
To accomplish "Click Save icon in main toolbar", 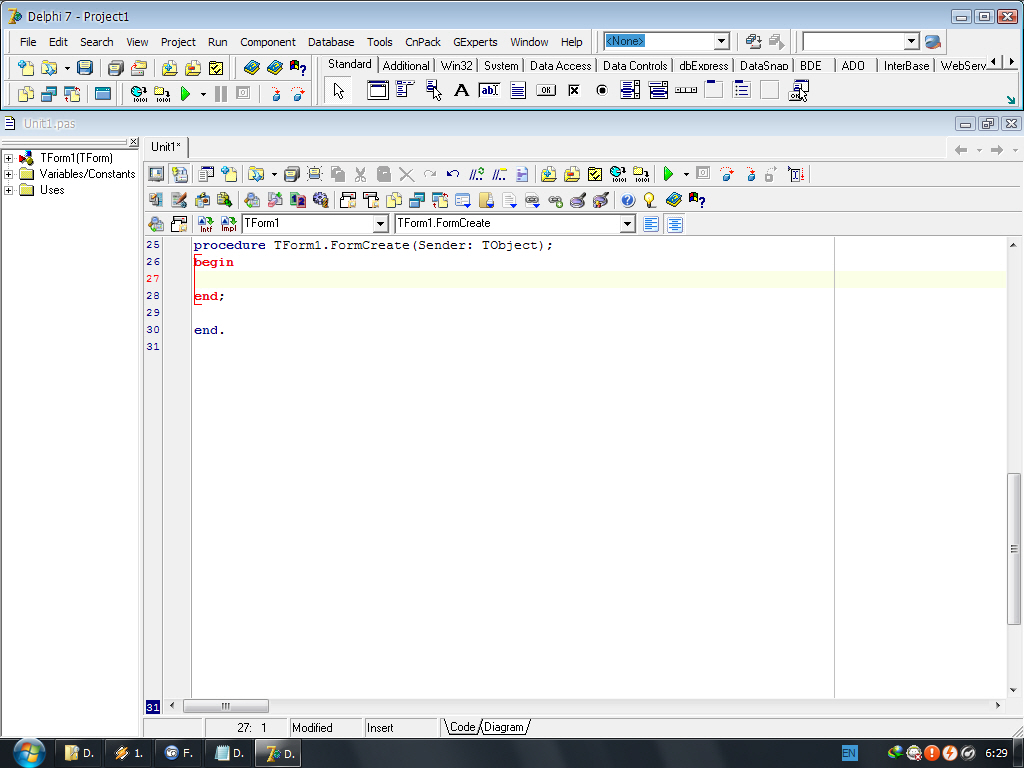I will coord(85,67).
